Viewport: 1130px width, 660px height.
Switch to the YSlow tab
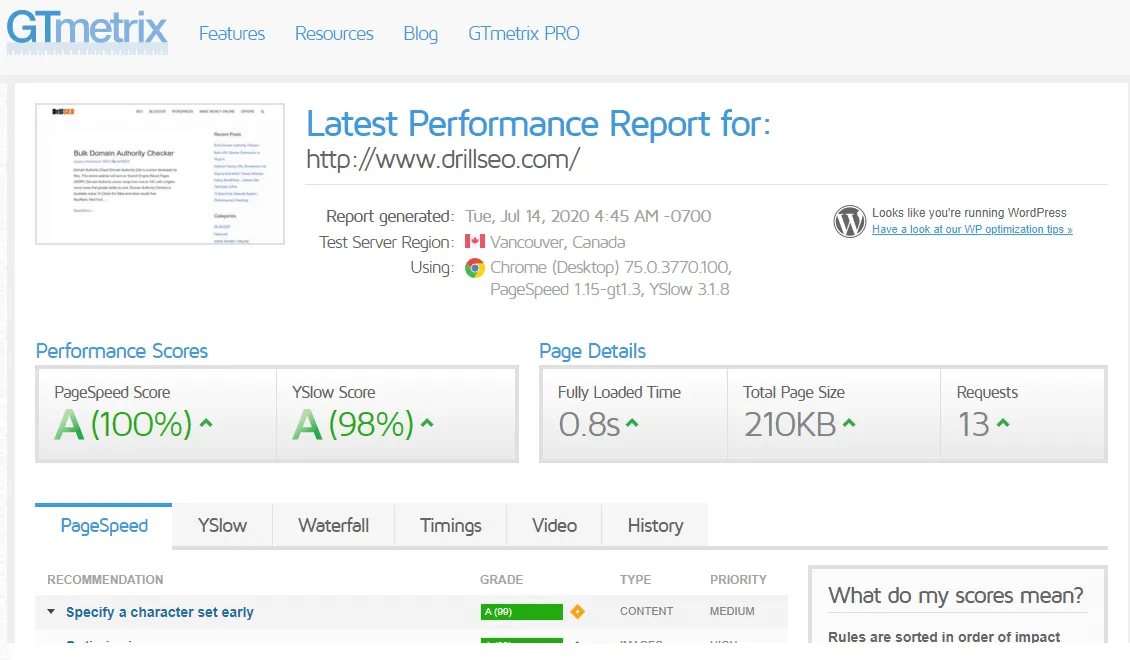(223, 526)
